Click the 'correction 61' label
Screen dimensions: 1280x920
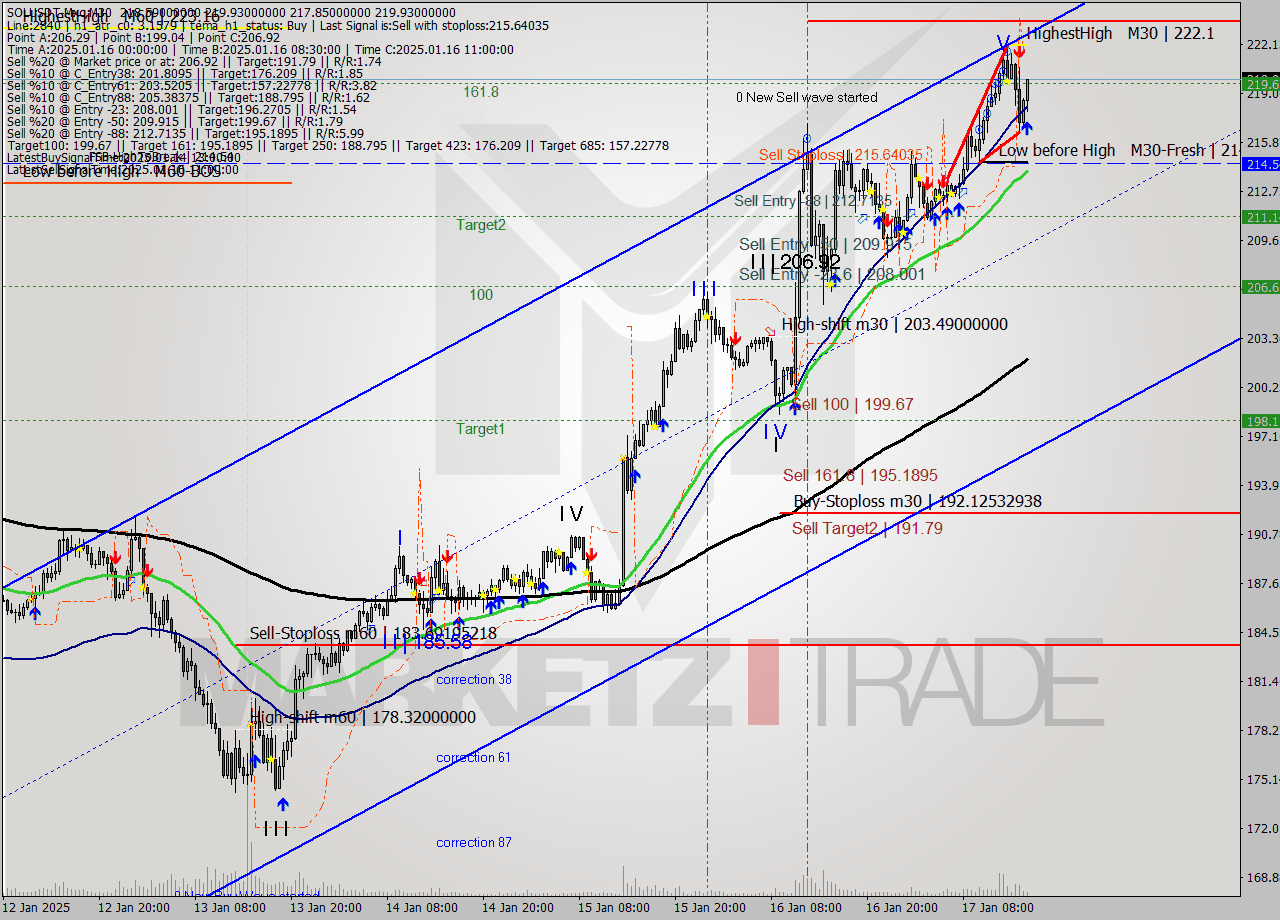[473, 758]
